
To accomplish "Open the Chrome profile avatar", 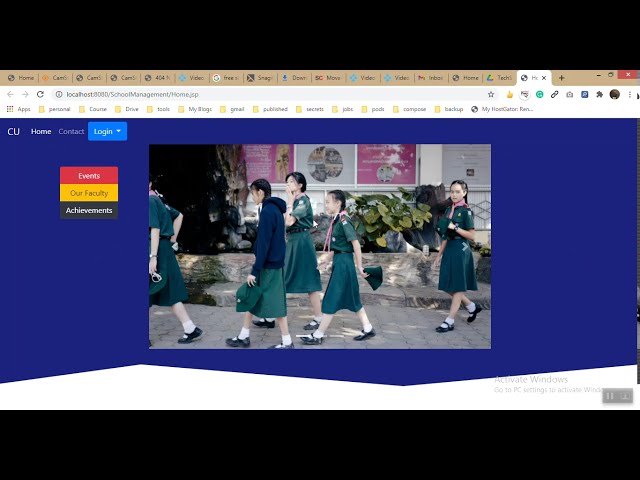I will [x=615, y=94].
